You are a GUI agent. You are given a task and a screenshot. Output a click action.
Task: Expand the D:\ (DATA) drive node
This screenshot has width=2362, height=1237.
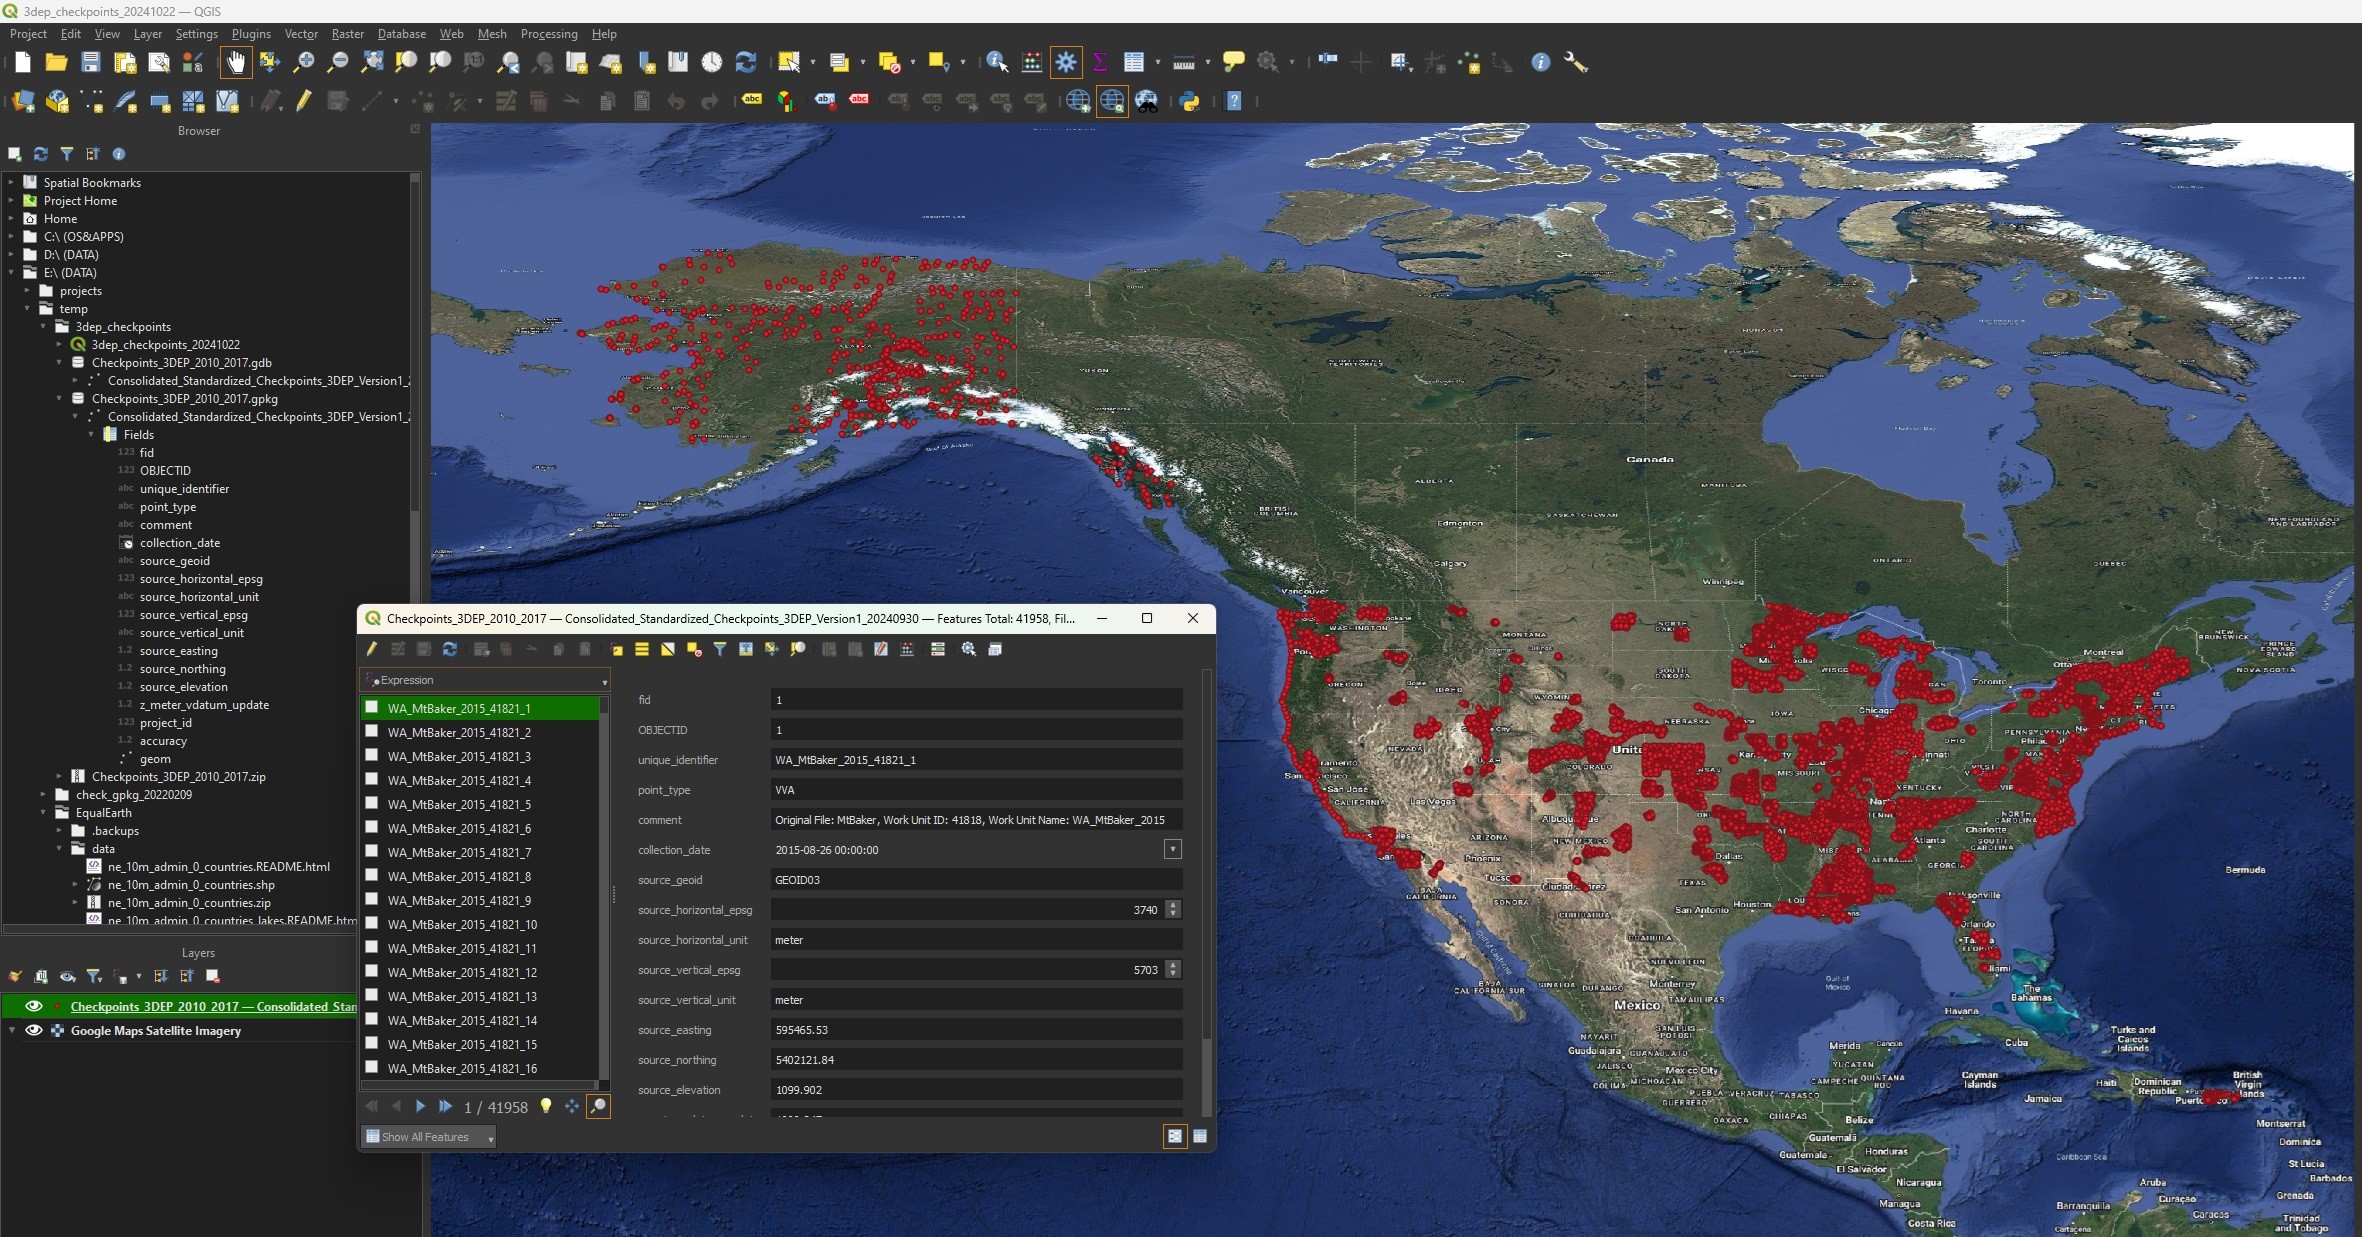tap(12, 254)
